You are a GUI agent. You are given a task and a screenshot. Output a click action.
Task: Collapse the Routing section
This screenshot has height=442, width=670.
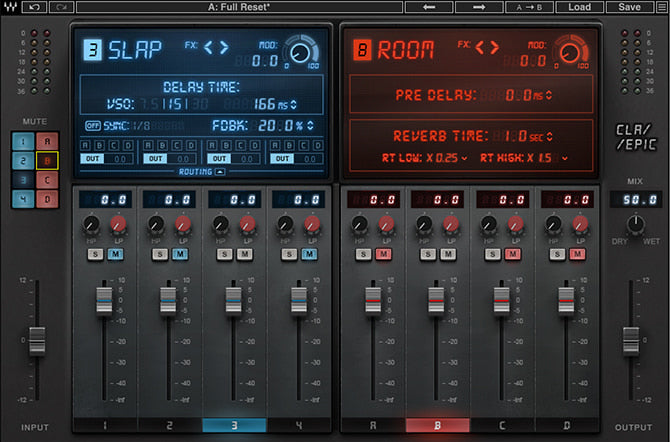click(x=220, y=172)
